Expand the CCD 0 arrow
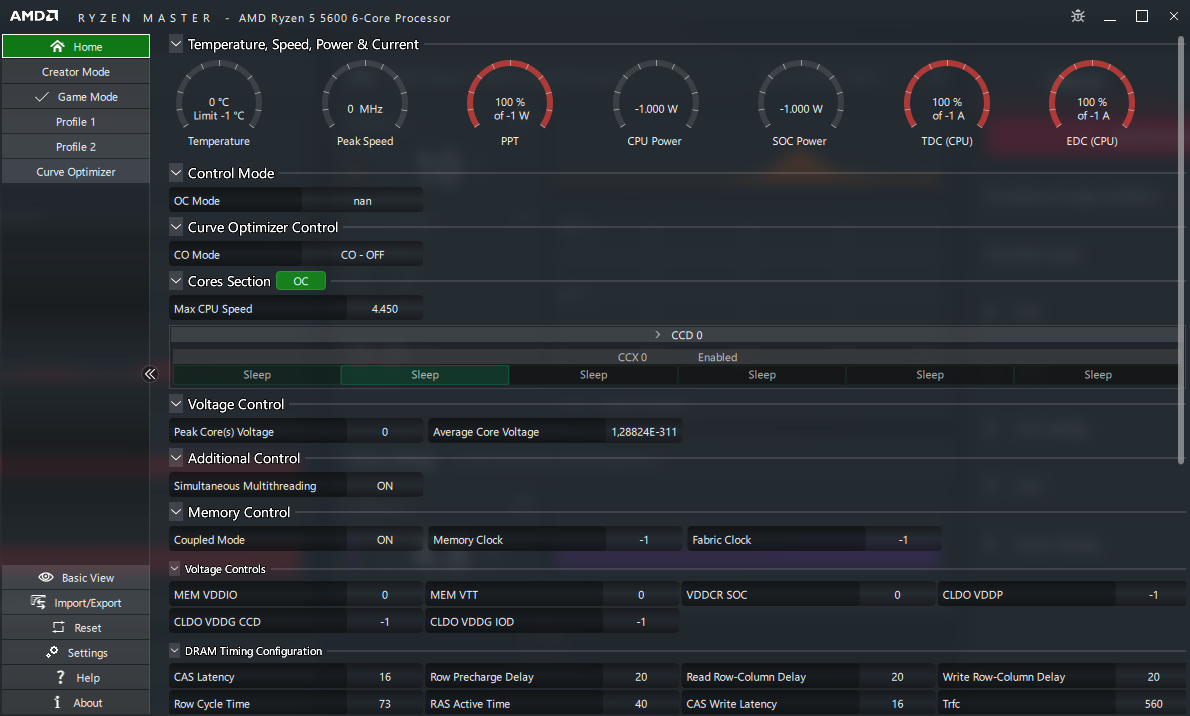 coord(658,335)
